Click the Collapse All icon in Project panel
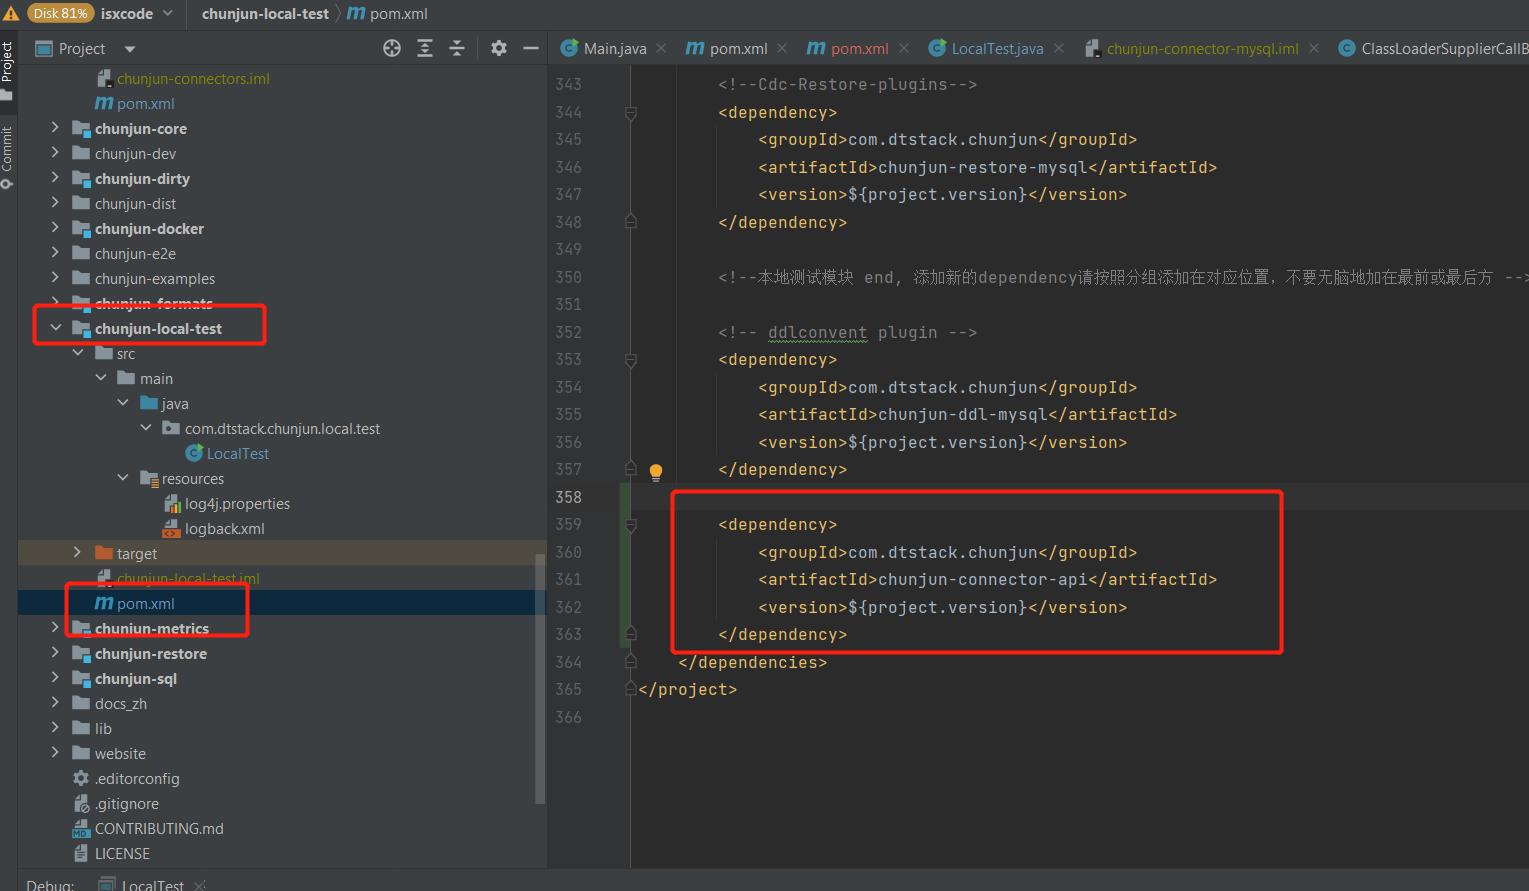 click(x=457, y=48)
